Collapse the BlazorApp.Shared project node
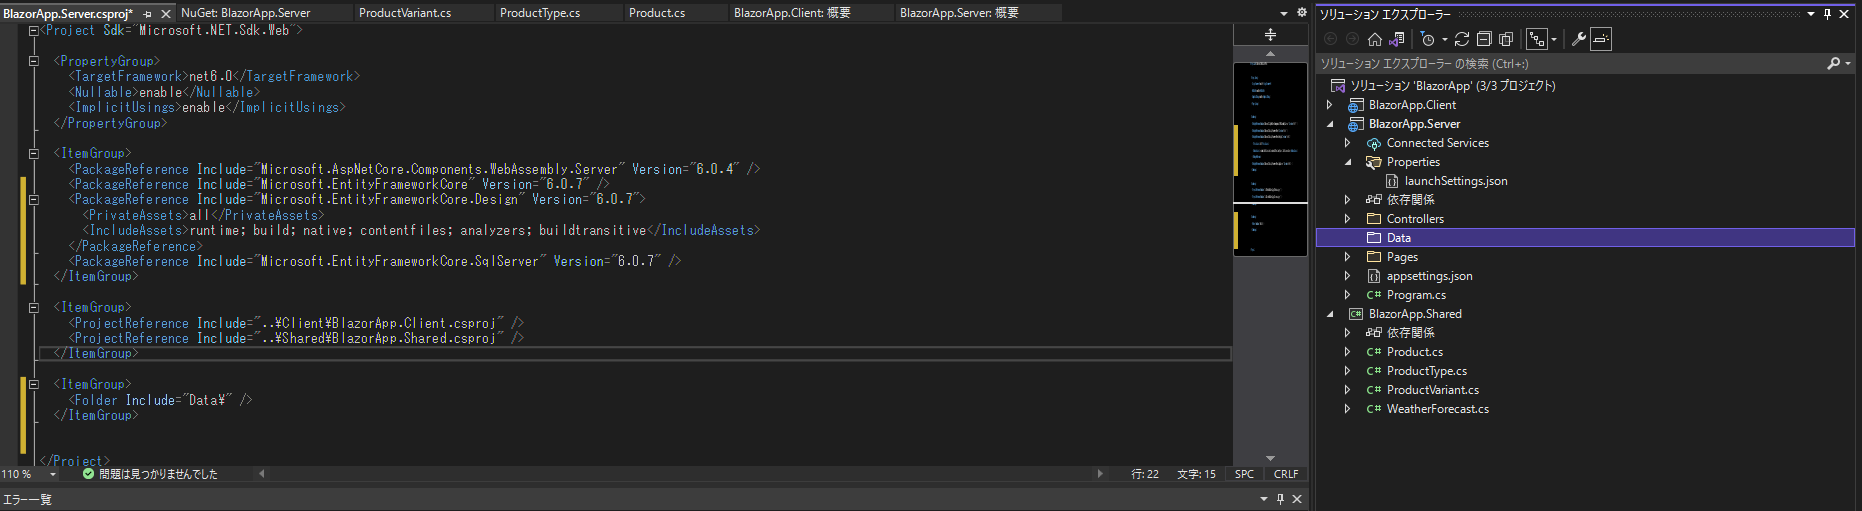 click(1329, 314)
